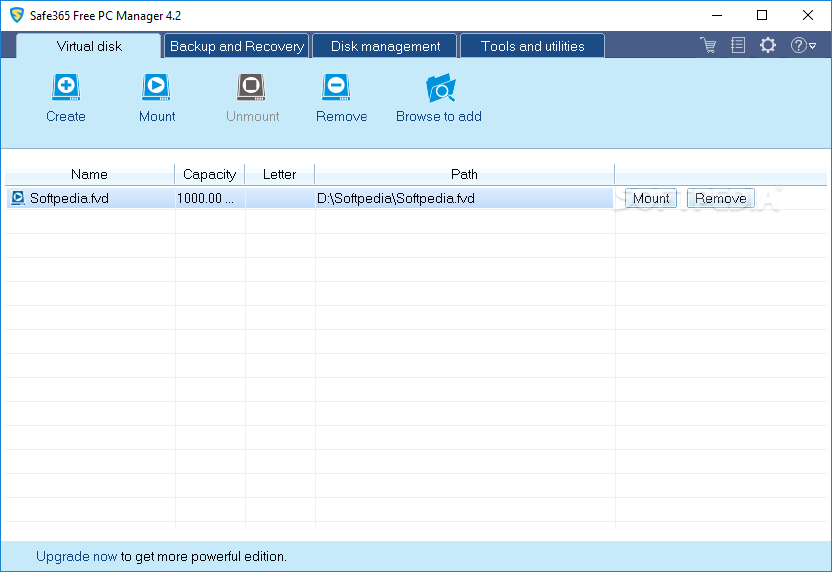The width and height of the screenshot is (832, 572).
Task: Sort by the Path column header
Action: (464, 174)
